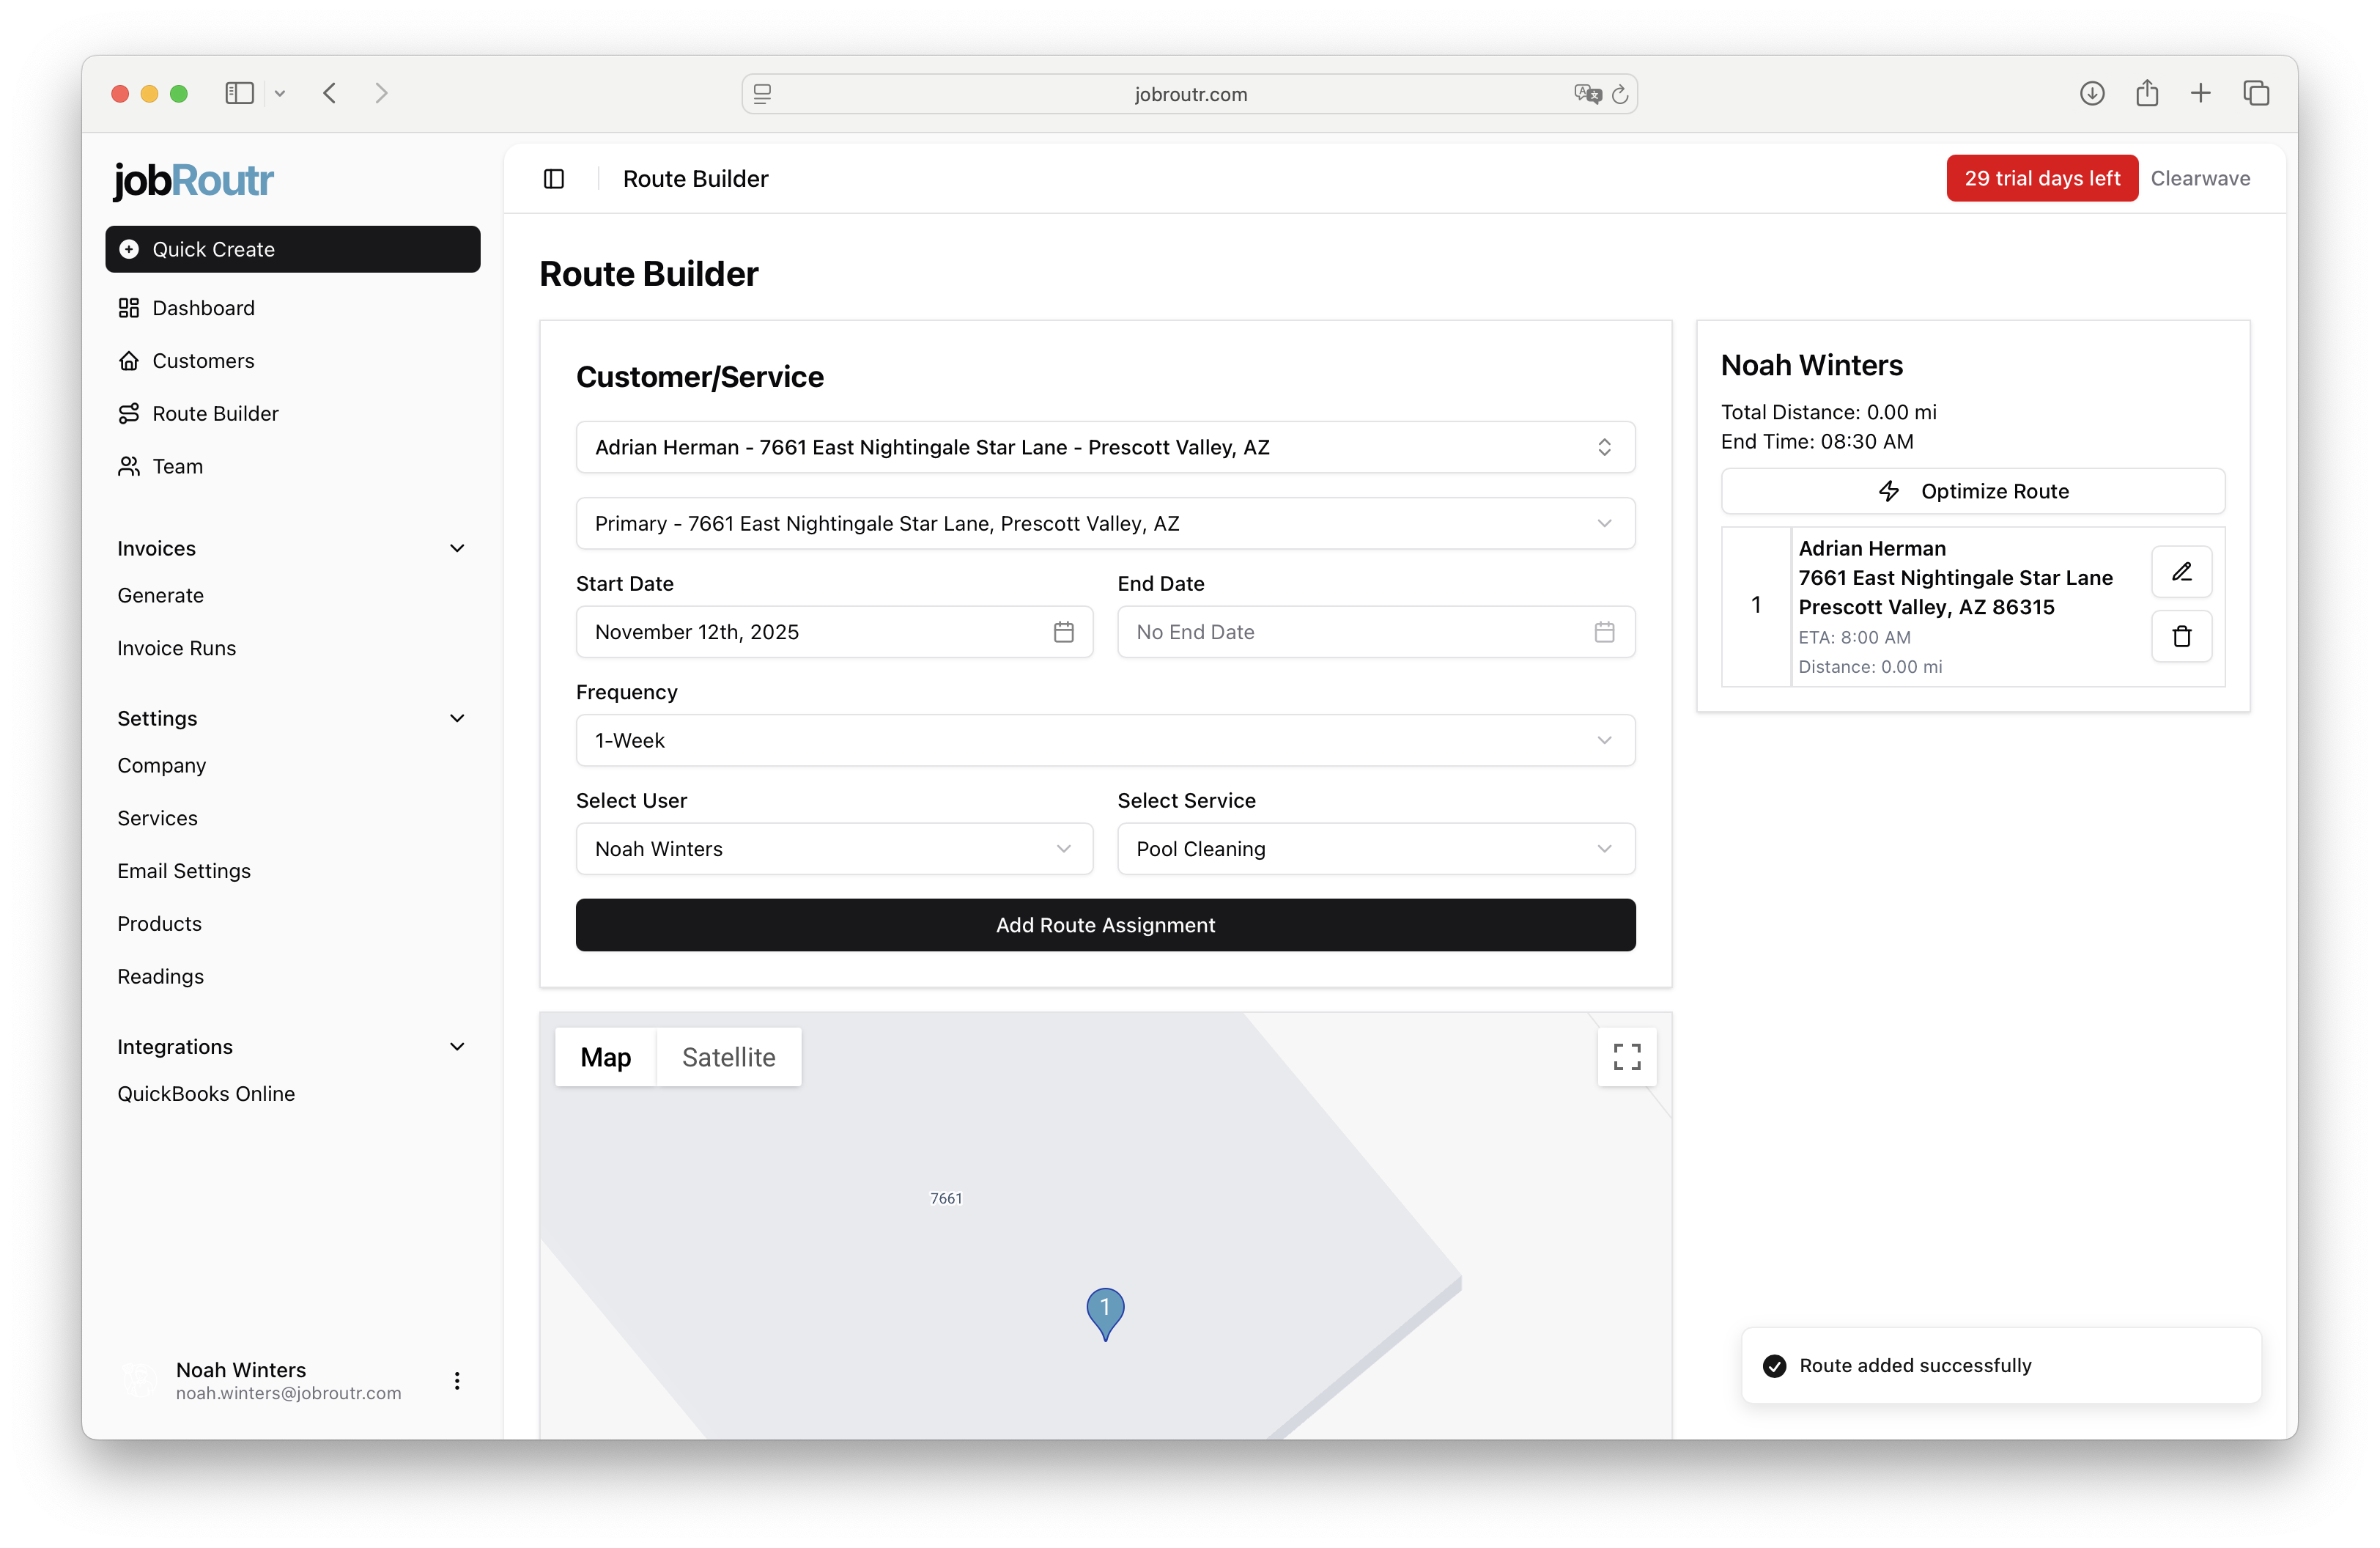The image size is (2380, 1548).
Task: Open the Select Service Pool Cleaning dropdown
Action: pos(1375,849)
